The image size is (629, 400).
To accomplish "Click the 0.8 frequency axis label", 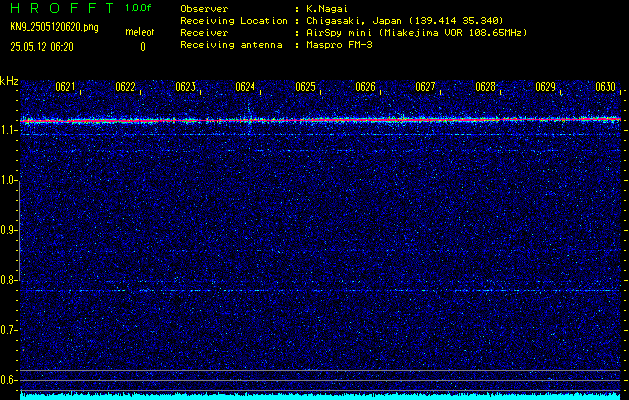I will tap(8, 280).
